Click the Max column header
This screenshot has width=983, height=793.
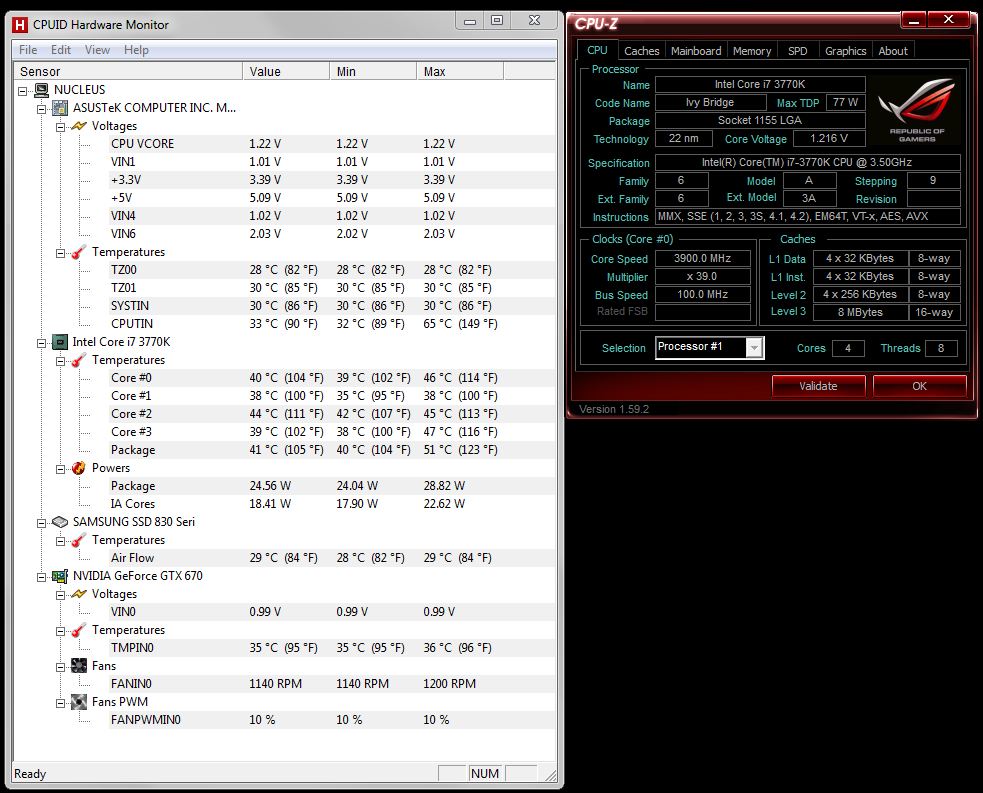(460, 71)
